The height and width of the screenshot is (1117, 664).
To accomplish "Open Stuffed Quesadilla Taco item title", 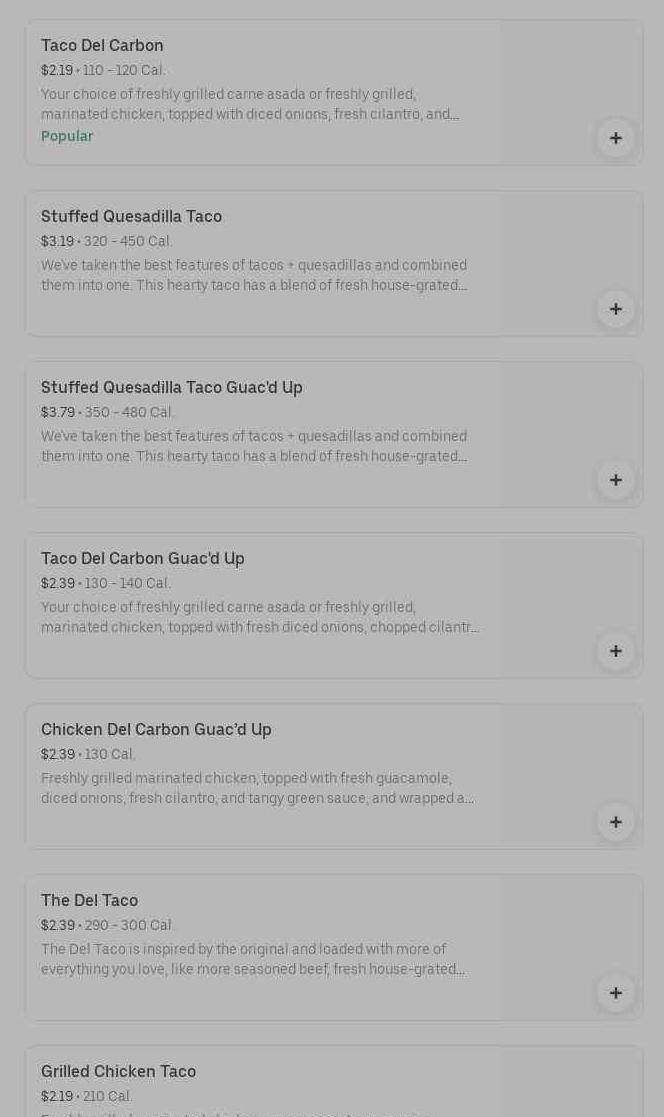I will pyautogui.click(x=131, y=216).
